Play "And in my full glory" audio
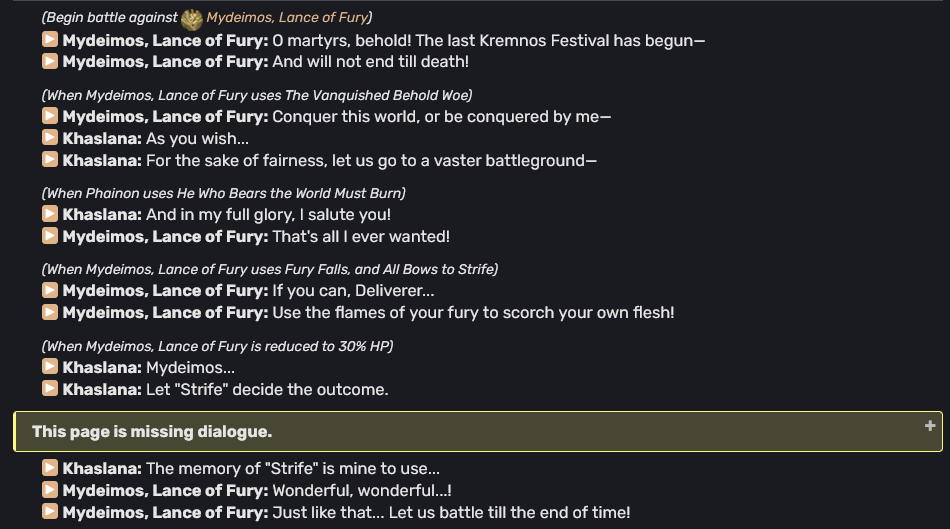 click(x=50, y=214)
